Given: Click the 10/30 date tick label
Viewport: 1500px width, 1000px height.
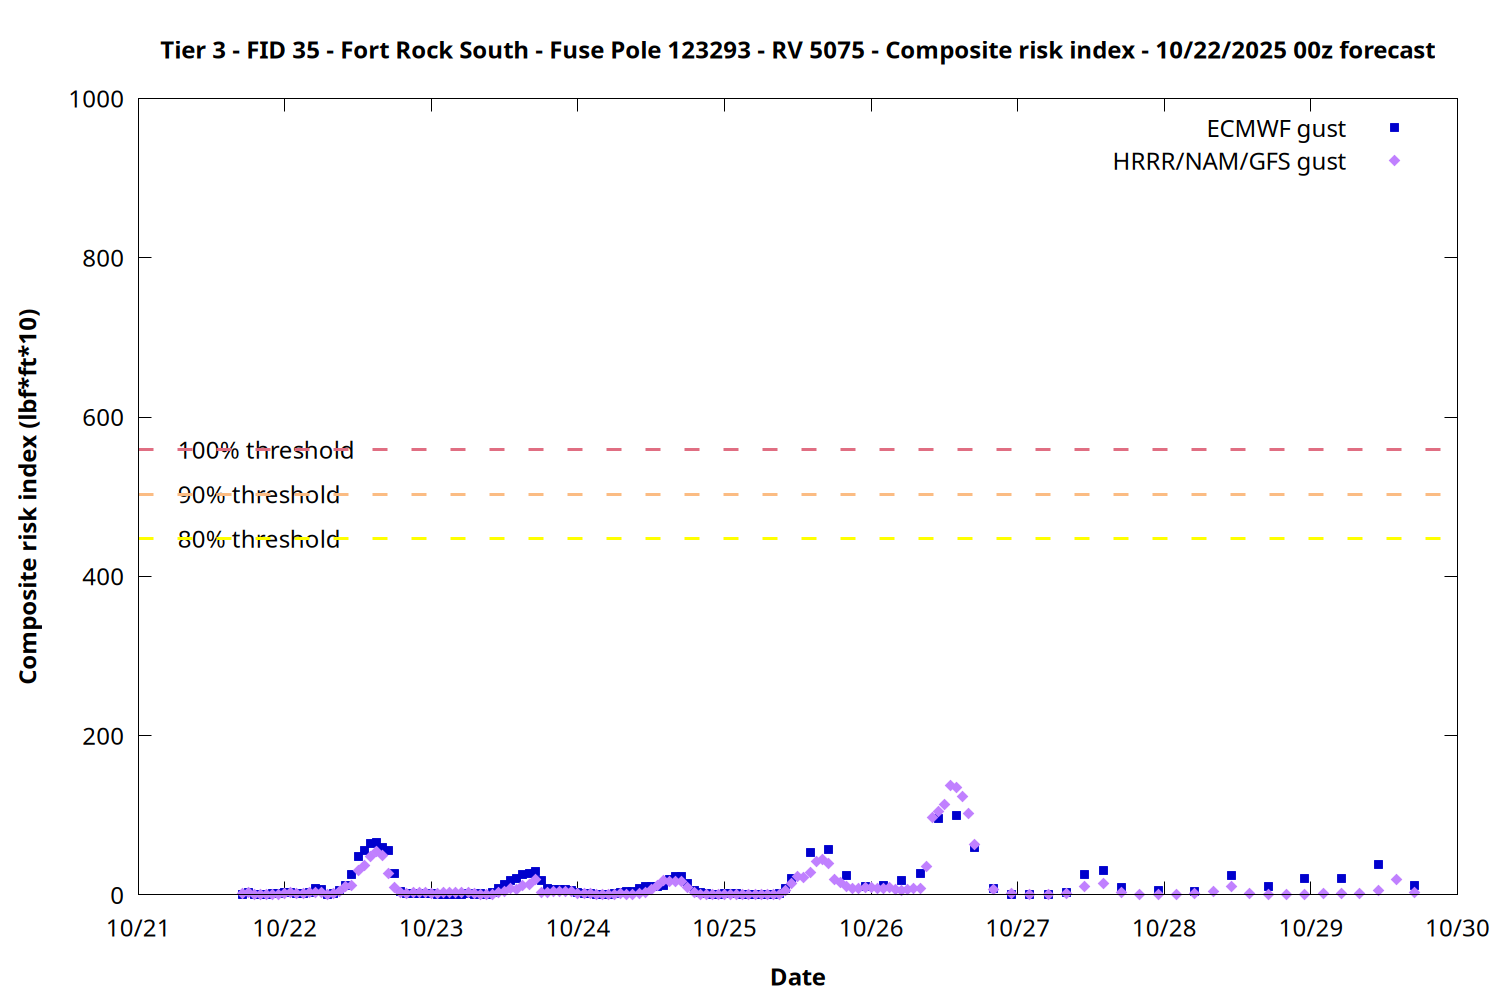Looking at the screenshot, I should [1457, 929].
